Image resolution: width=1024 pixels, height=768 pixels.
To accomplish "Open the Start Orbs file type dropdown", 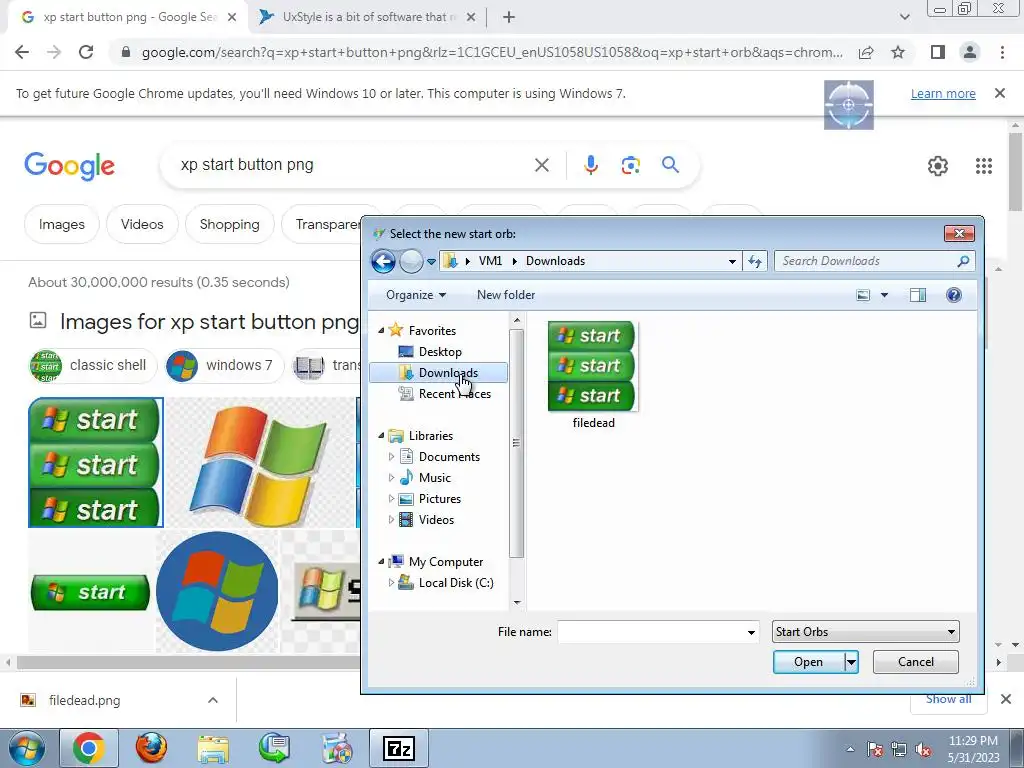I will [x=865, y=632].
